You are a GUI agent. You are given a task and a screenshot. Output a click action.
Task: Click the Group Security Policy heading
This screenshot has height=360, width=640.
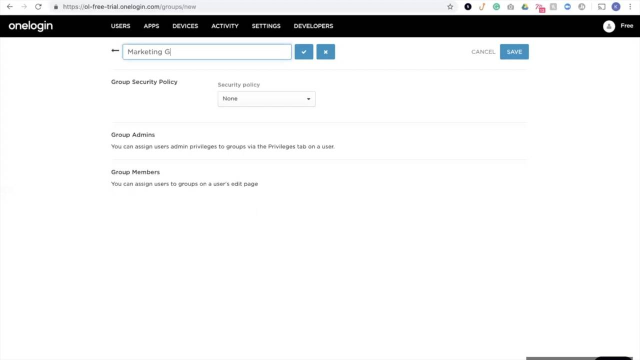tap(144, 82)
